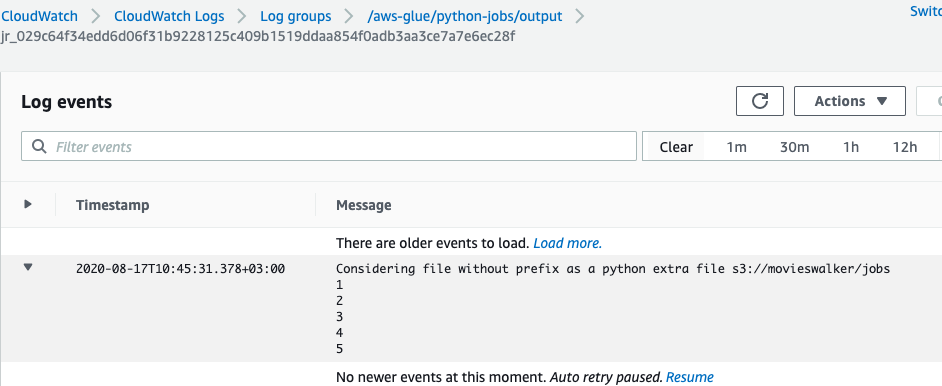Viewport: 942px width, 386px height.
Task: Select the 30m time range
Action: (794, 147)
